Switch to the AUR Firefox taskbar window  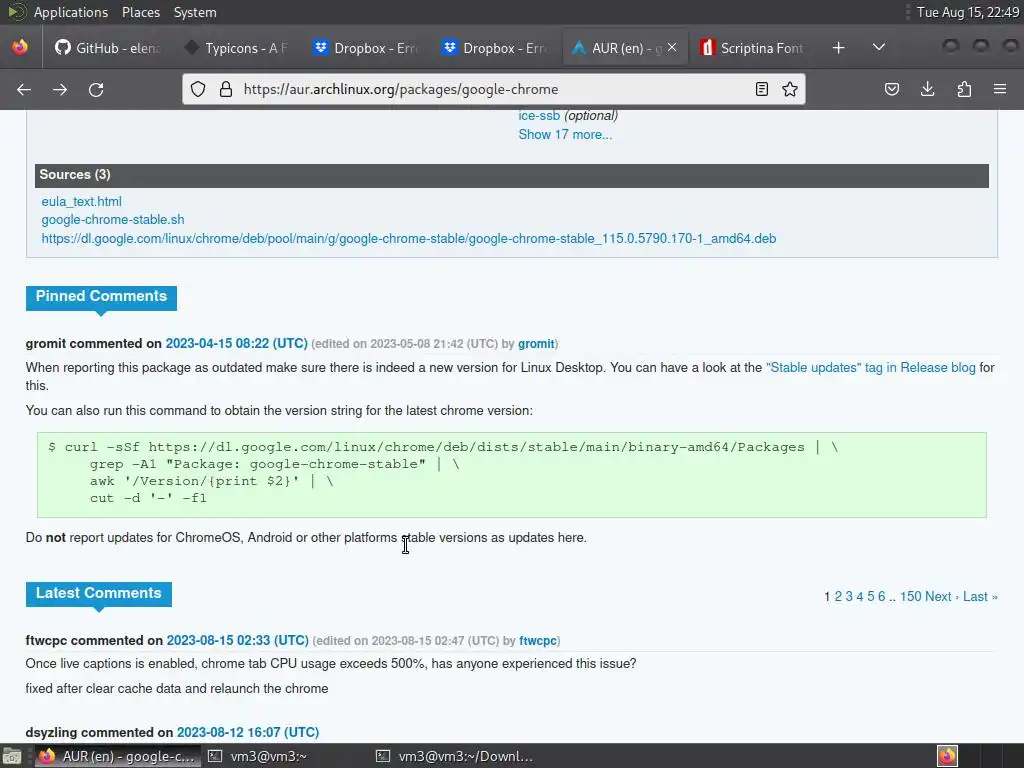(x=116, y=756)
